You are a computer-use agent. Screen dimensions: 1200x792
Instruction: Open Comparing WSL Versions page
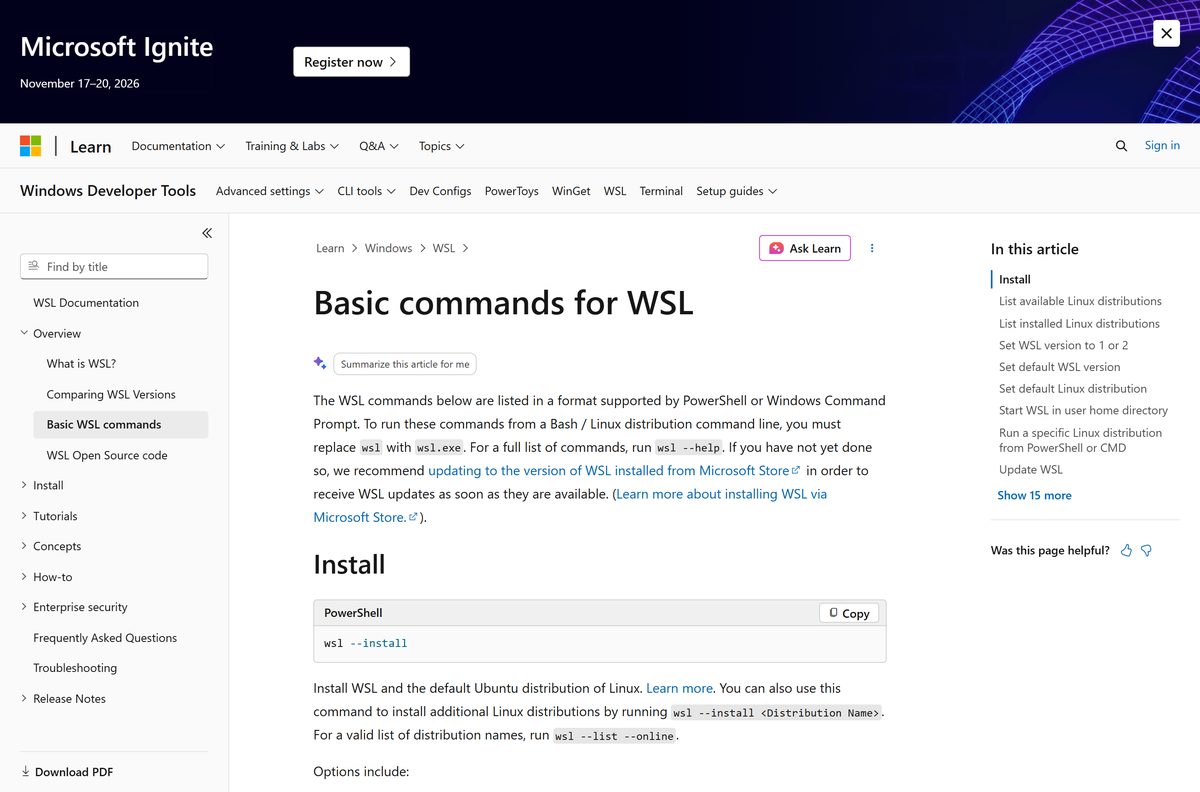click(111, 394)
